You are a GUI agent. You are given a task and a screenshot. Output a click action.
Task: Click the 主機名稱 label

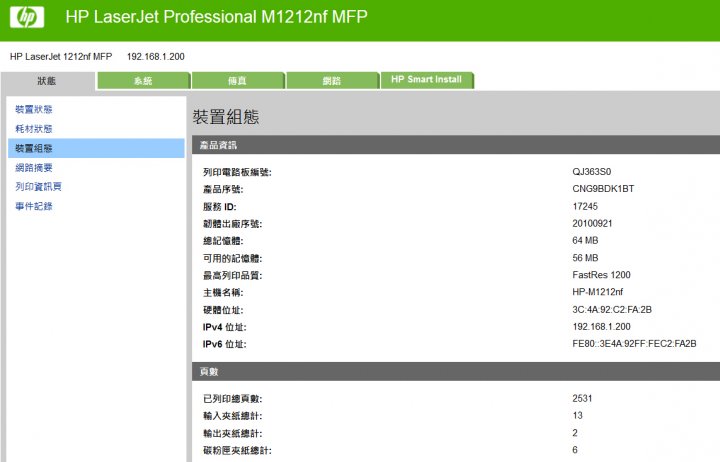tap(223, 293)
